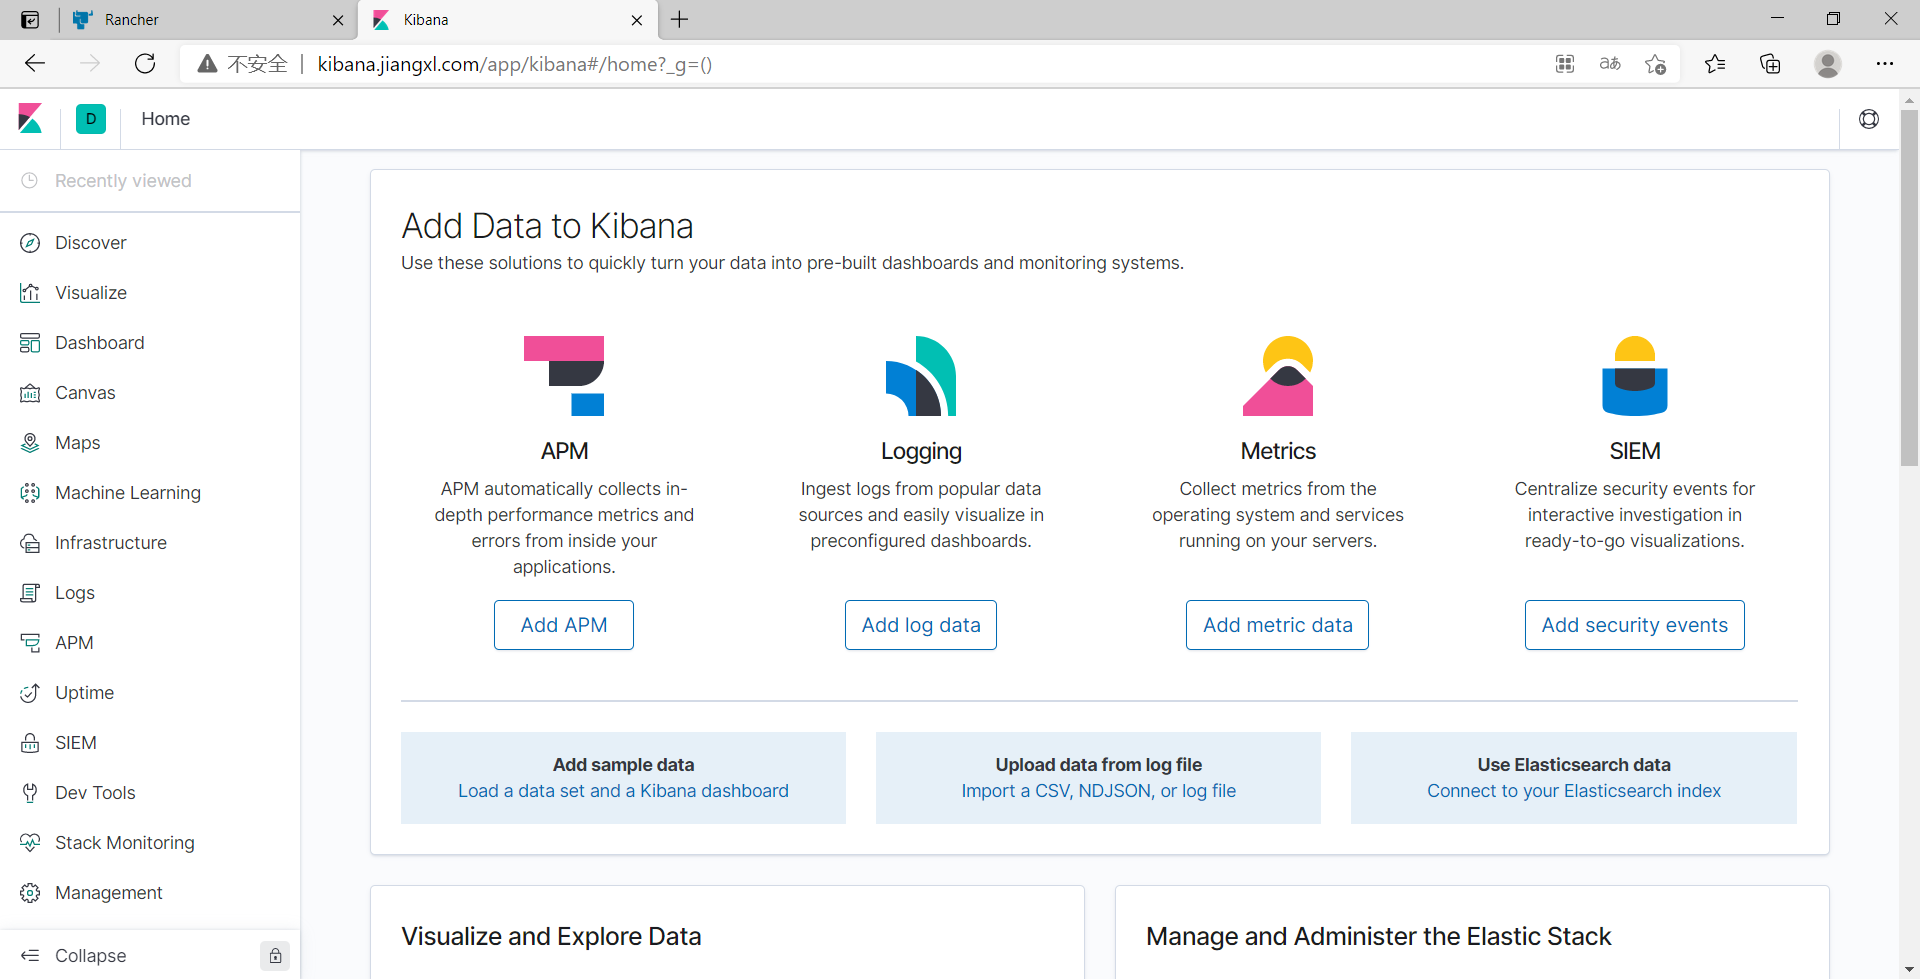Toggle the sidebar lock icon

pyautogui.click(x=275, y=956)
